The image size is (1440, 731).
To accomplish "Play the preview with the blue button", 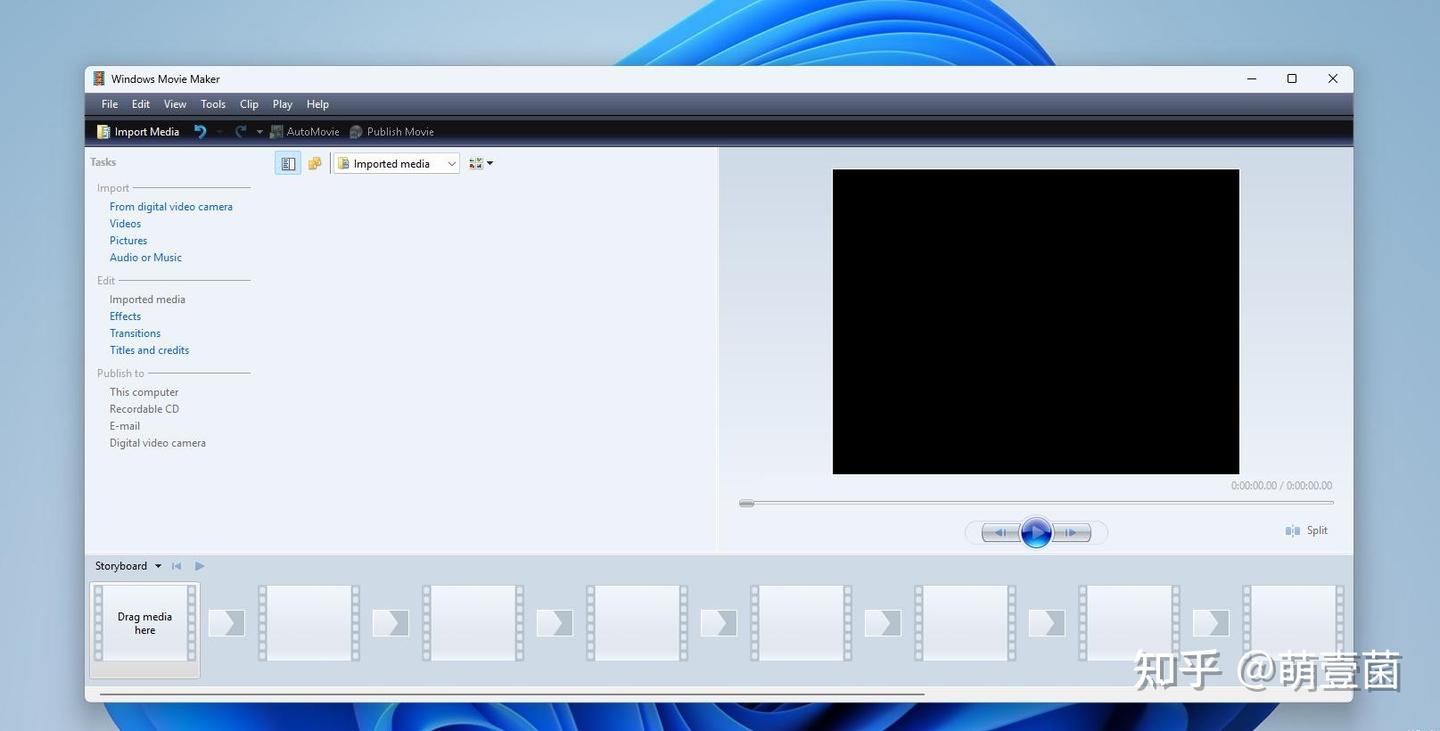I will click(1036, 533).
